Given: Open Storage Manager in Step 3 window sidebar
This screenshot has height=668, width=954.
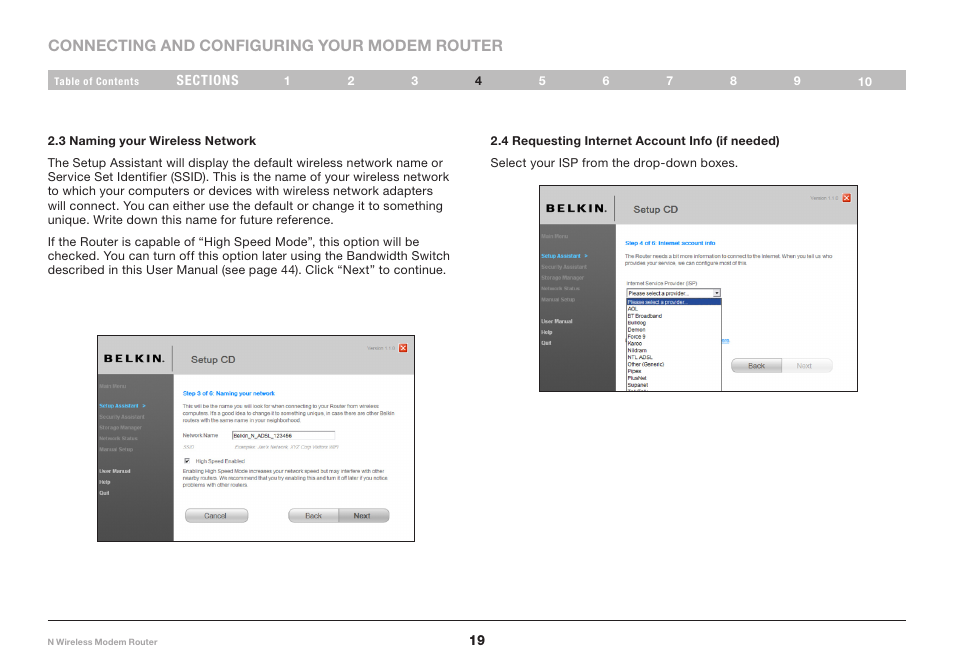Looking at the screenshot, I should point(120,428).
